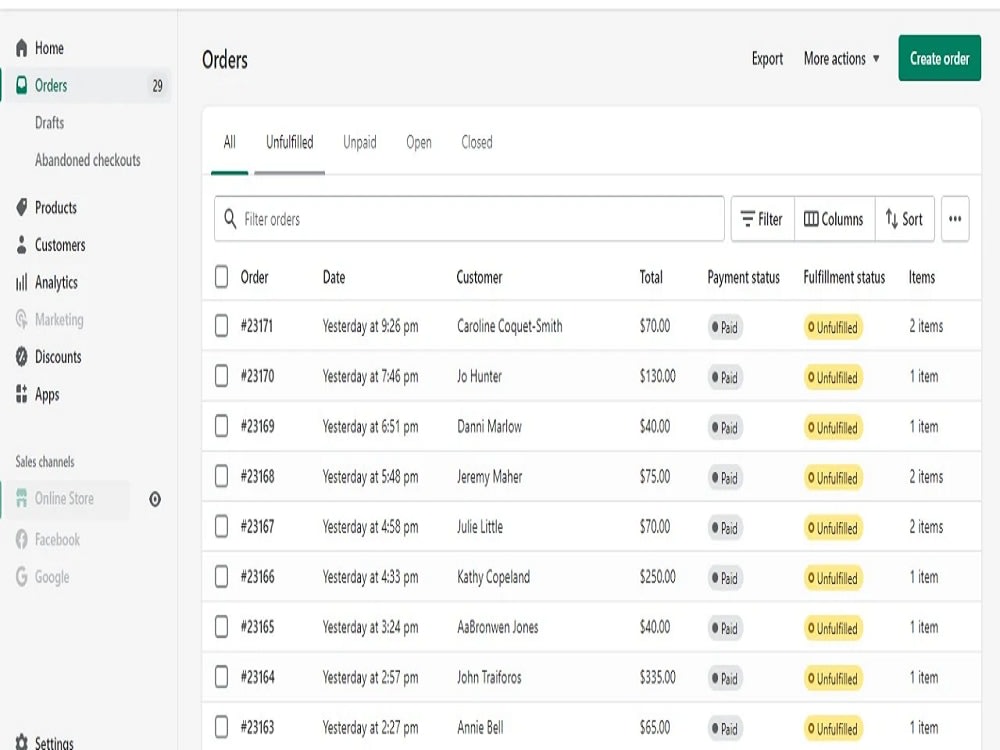Click customer name Jeremy Maher
The image size is (1000, 750).
tap(490, 476)
